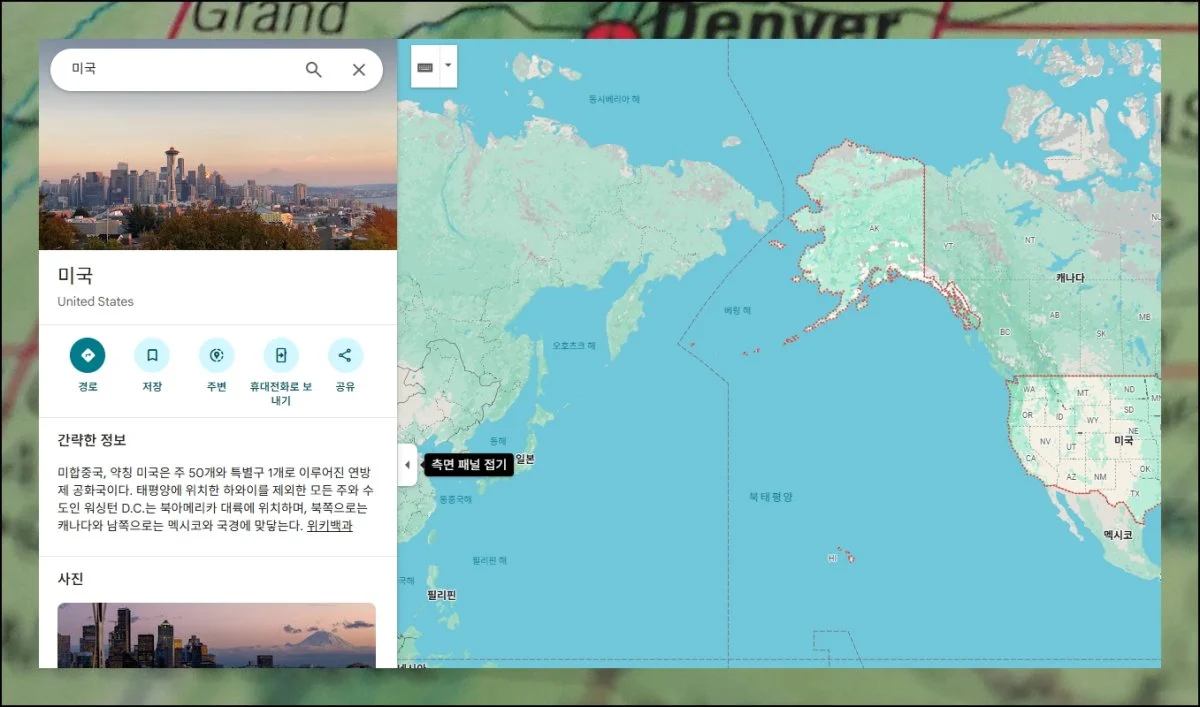Open the keyboard layout dropdown arrow
The height and width of the screenshot is (707, 1200).
(450, 67)
